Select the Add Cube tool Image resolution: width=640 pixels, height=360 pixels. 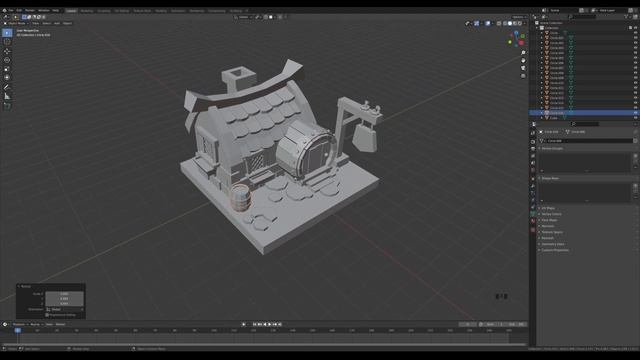tap(7, 106)
